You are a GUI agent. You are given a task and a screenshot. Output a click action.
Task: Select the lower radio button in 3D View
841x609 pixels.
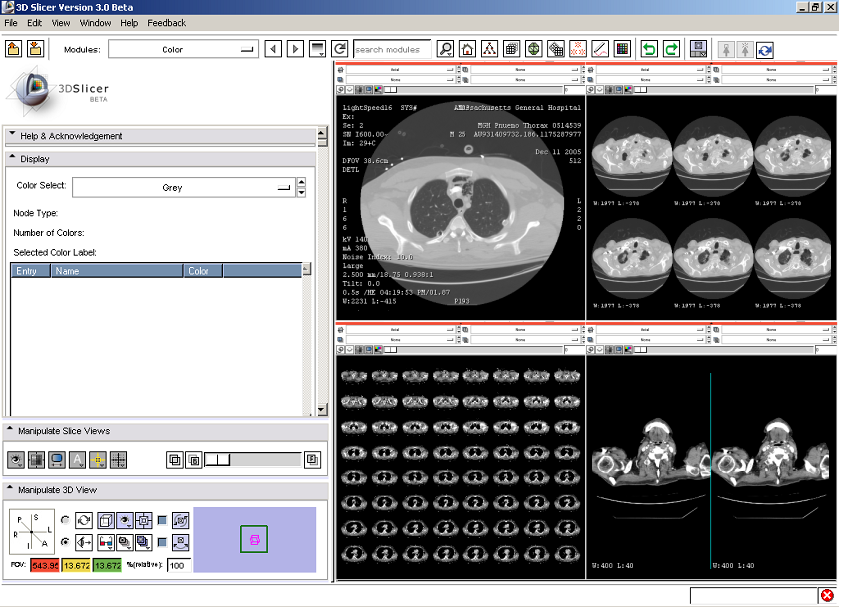click(65, 542)
